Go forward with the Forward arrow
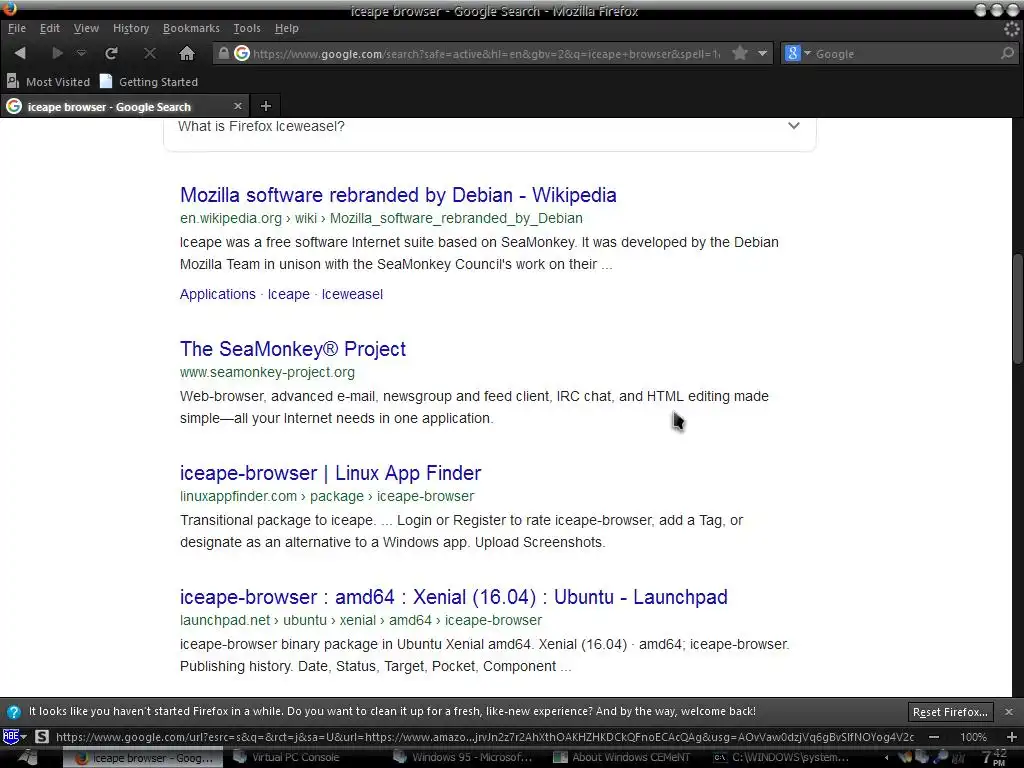Image resolution: width=1024 pixels, height=768 pixels. (57, 54)
